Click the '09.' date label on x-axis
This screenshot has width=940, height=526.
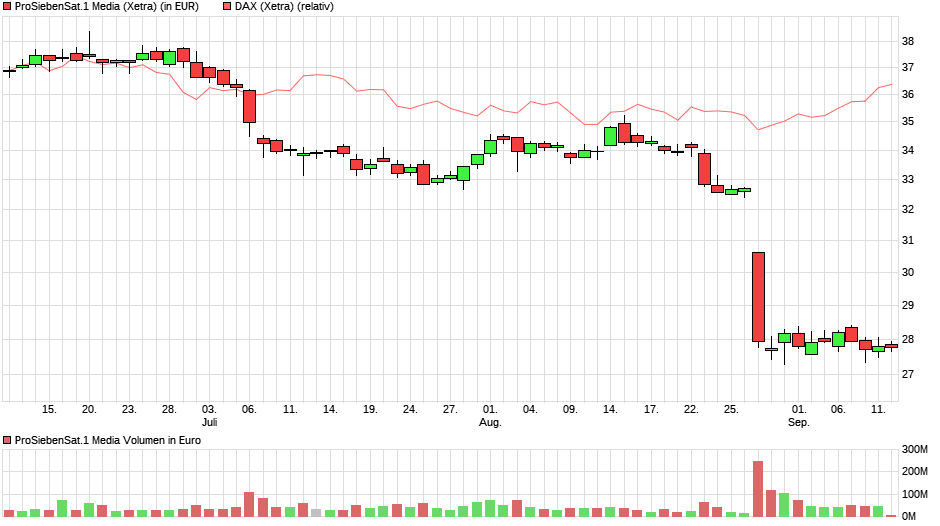tap(570, 409)
